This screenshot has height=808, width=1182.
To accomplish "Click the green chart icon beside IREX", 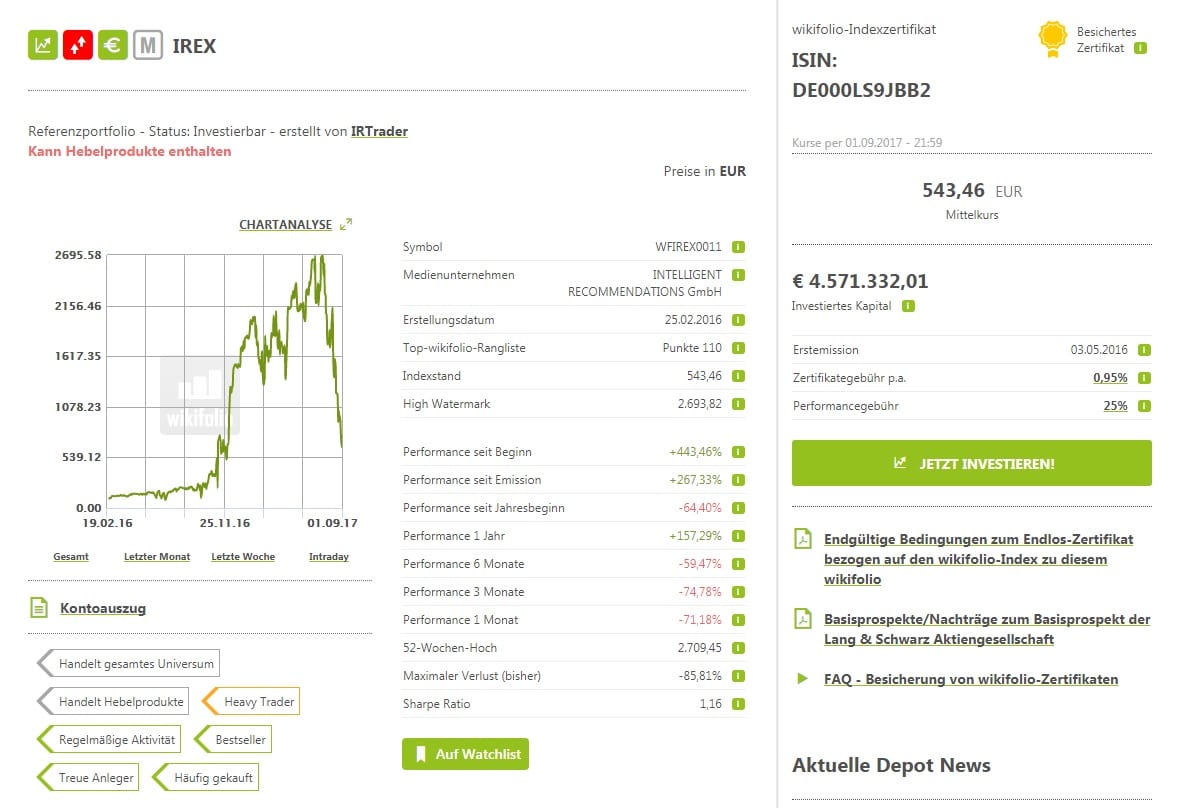I will 43,45.
